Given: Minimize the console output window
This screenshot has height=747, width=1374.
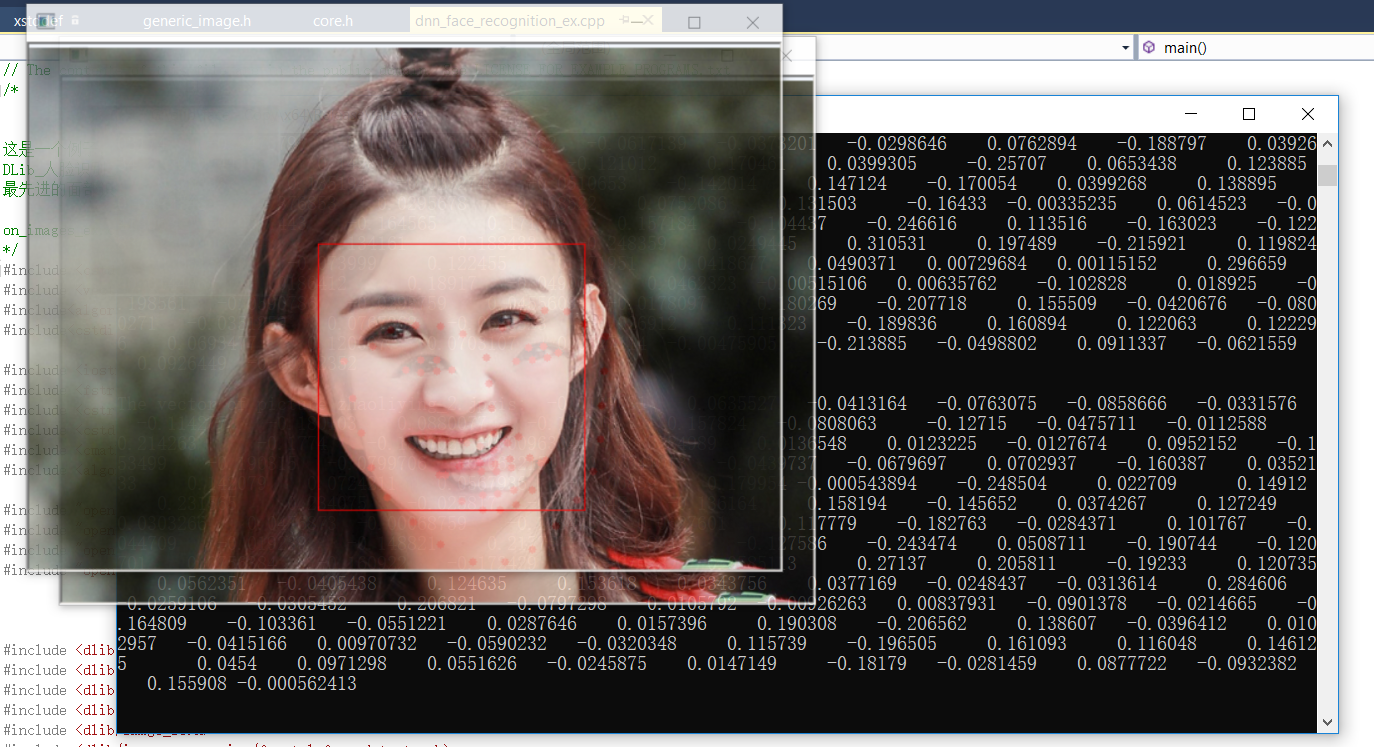Looking at the screenshot, I should coord(1190,114).
